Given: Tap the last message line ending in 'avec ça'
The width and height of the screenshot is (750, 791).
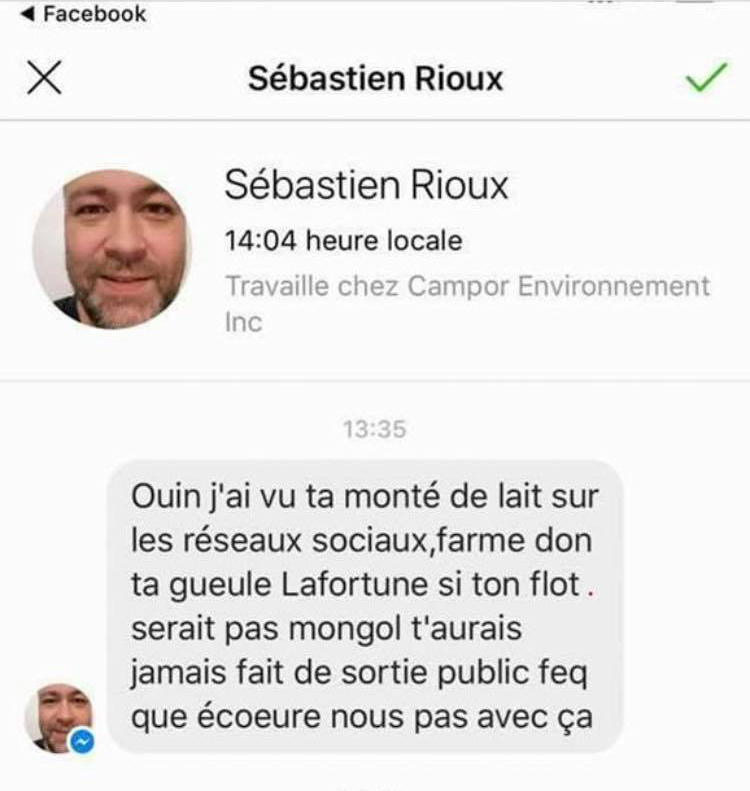Looking at the screenshot, I should click(362, 717).
